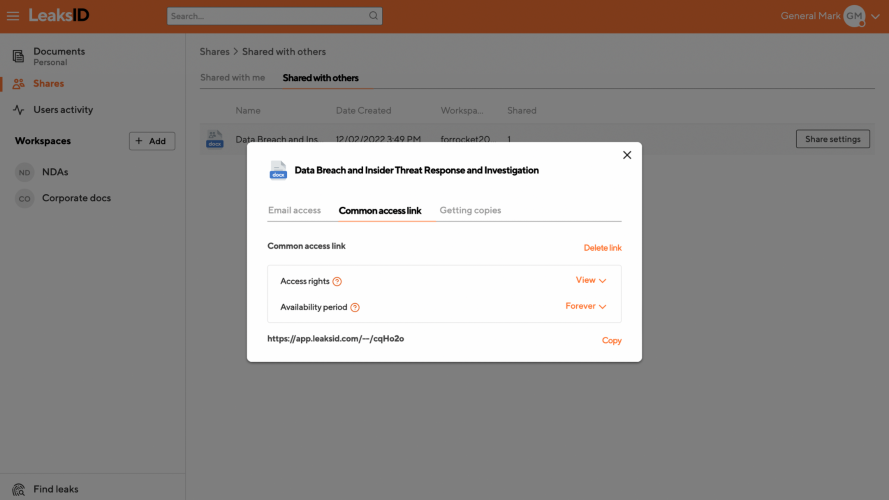Click the Date Created column header
This screenshot has height=500, width=889.
[x=363, y=111]
